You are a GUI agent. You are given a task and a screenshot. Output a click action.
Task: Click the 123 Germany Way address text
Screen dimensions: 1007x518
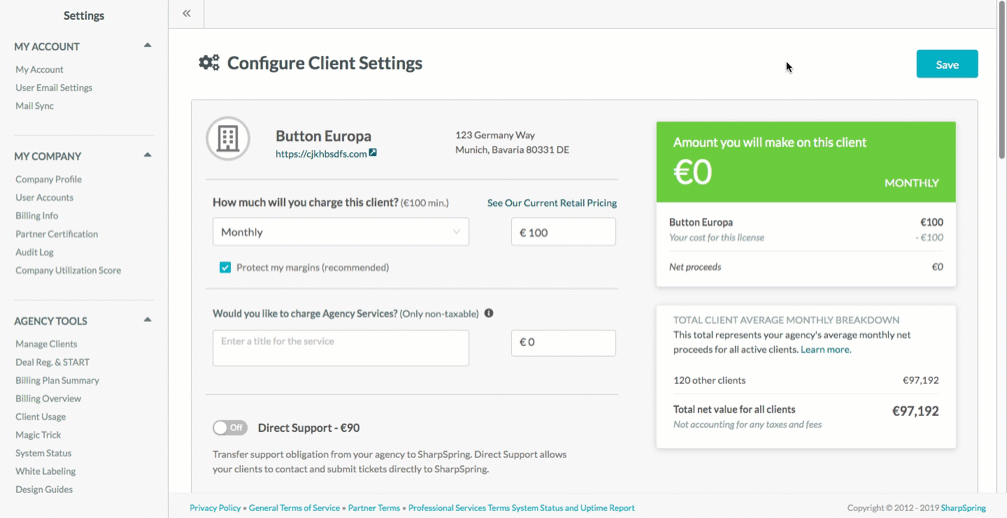[x=495, y=135]
